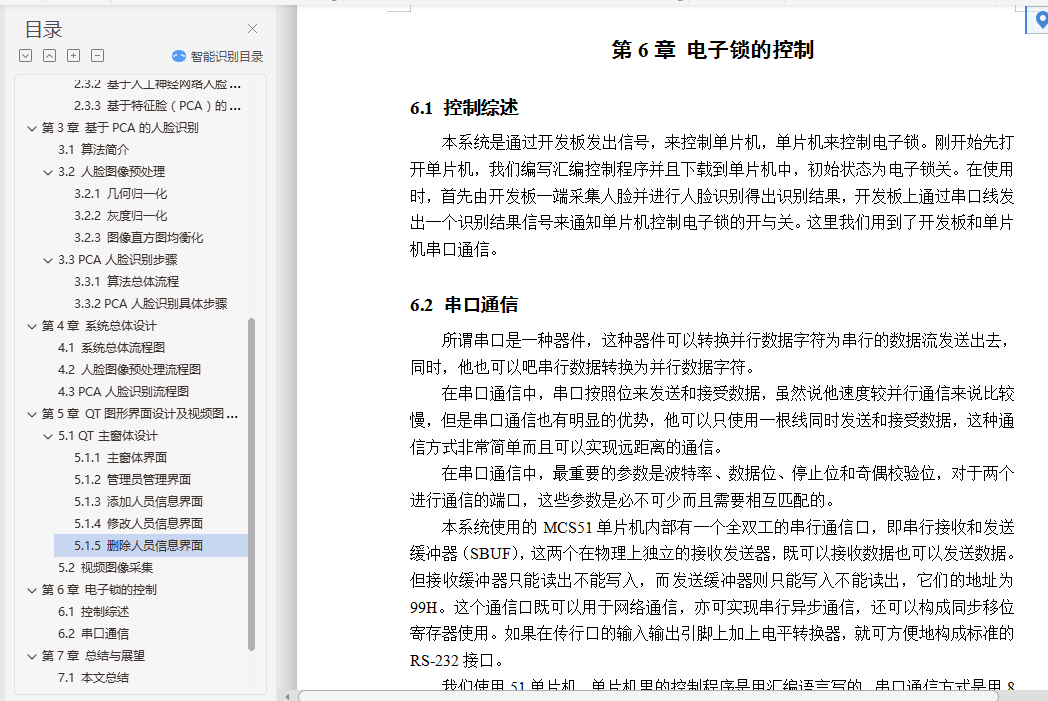The width and height of the screenshot is (1048, 701).
Task: Collapse the 第 3 章 基于 PCA 的人脸识别 node
Action: 31,128
